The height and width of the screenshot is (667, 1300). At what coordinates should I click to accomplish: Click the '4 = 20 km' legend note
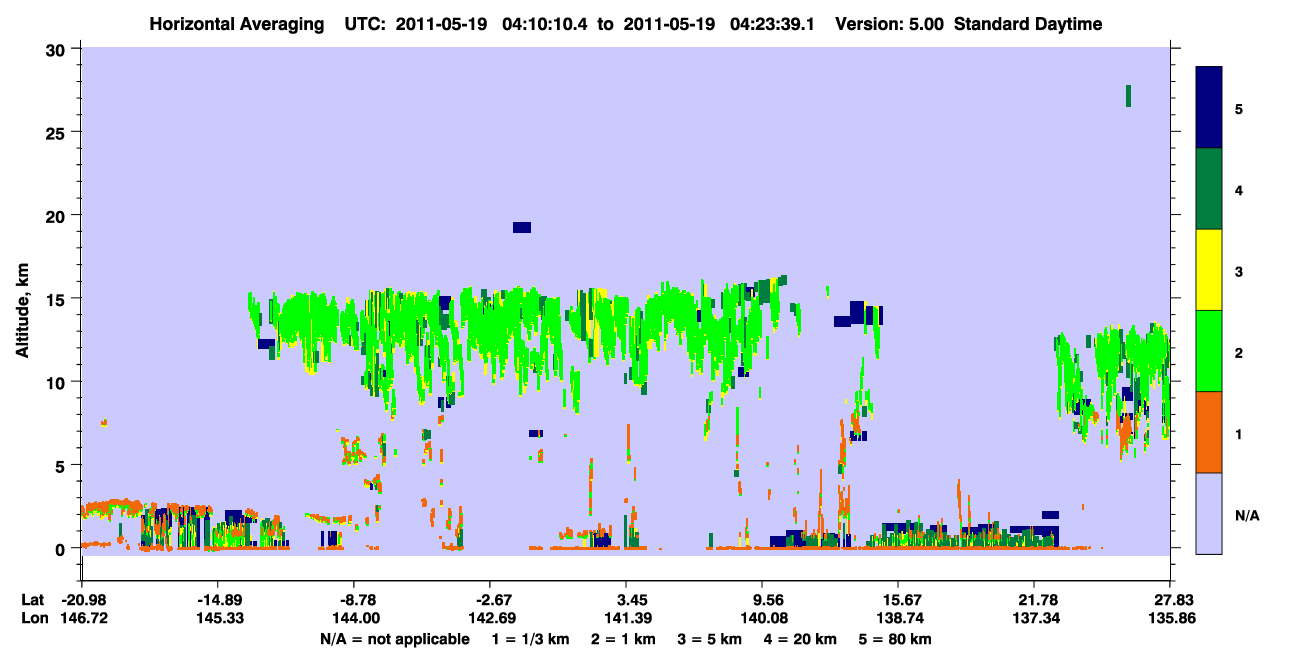799,639
